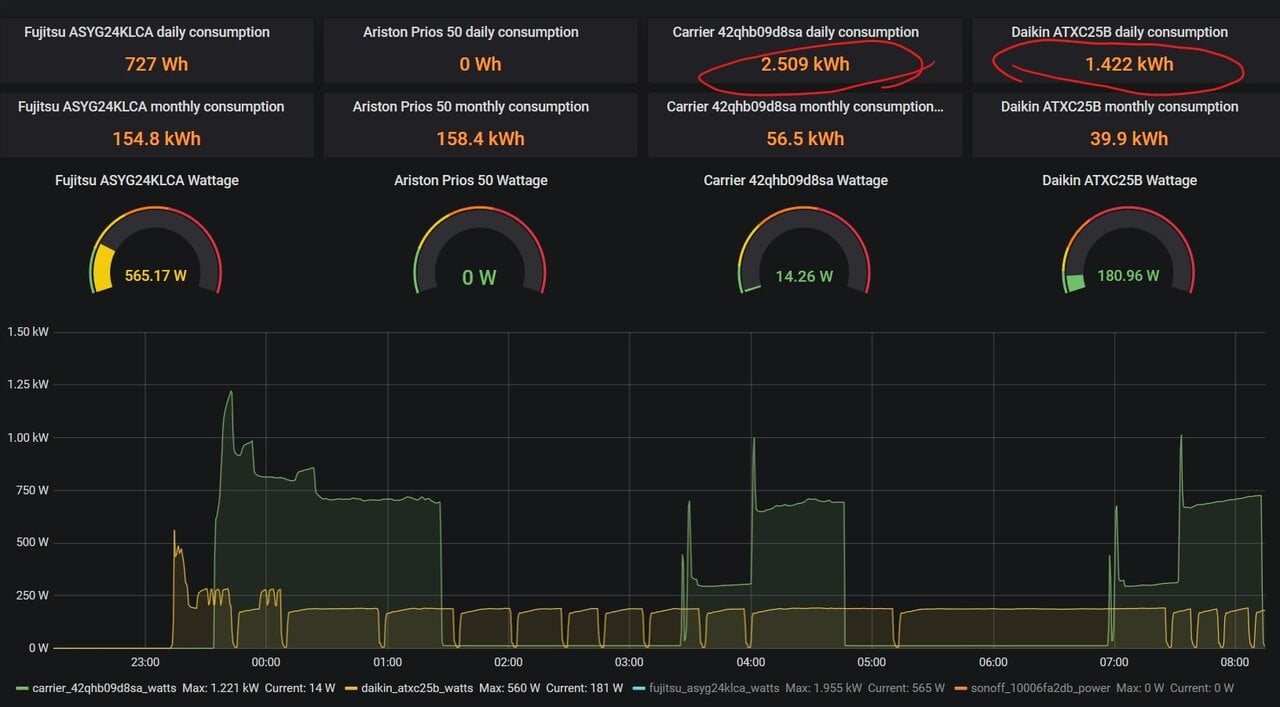Click the Ariston gauge showing 0 W

(x=480, y=250)
